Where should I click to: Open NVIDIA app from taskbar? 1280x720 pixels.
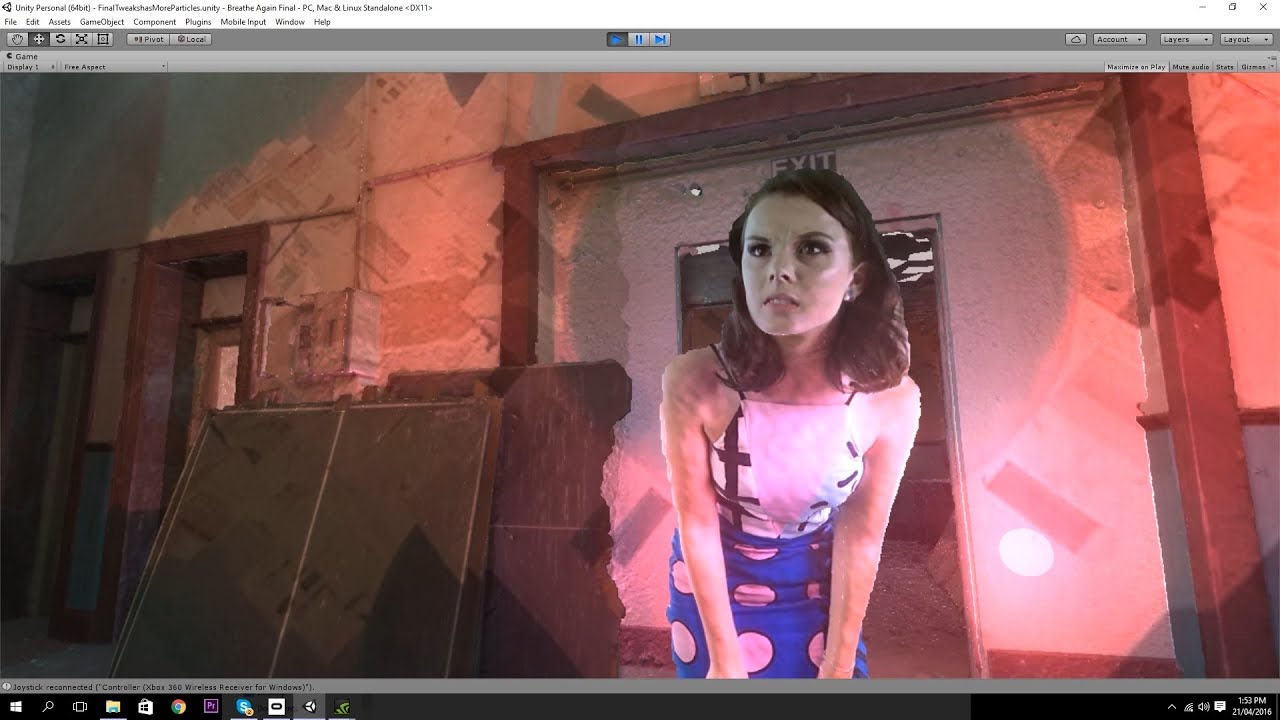click(x=342, y=707)
